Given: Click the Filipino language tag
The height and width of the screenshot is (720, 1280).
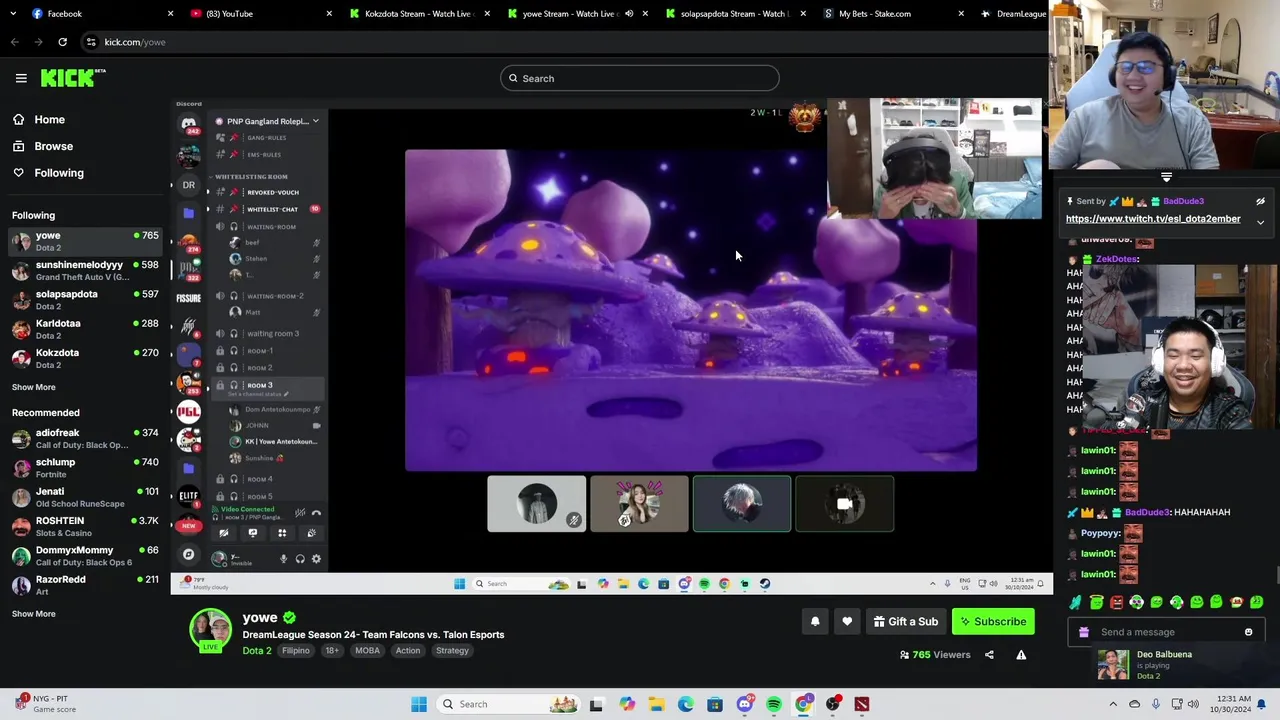Looking at the screenshot, I should click(296, 651).
